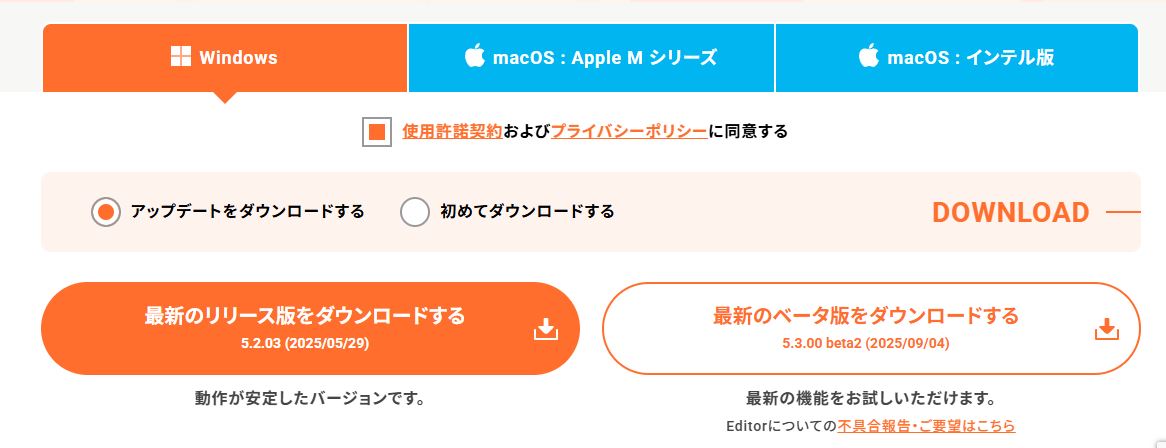This screenshot has width=1166, height=448.
Task: Toggle the license agreement checkbox
Action: click(377, 132)
